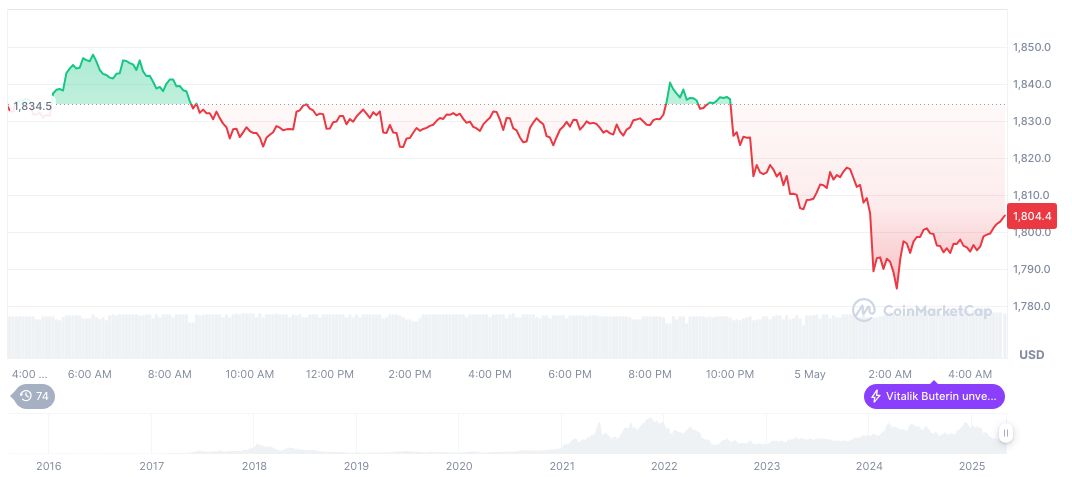Jump to 2017 in the navigator timeline

coord(151,466)
